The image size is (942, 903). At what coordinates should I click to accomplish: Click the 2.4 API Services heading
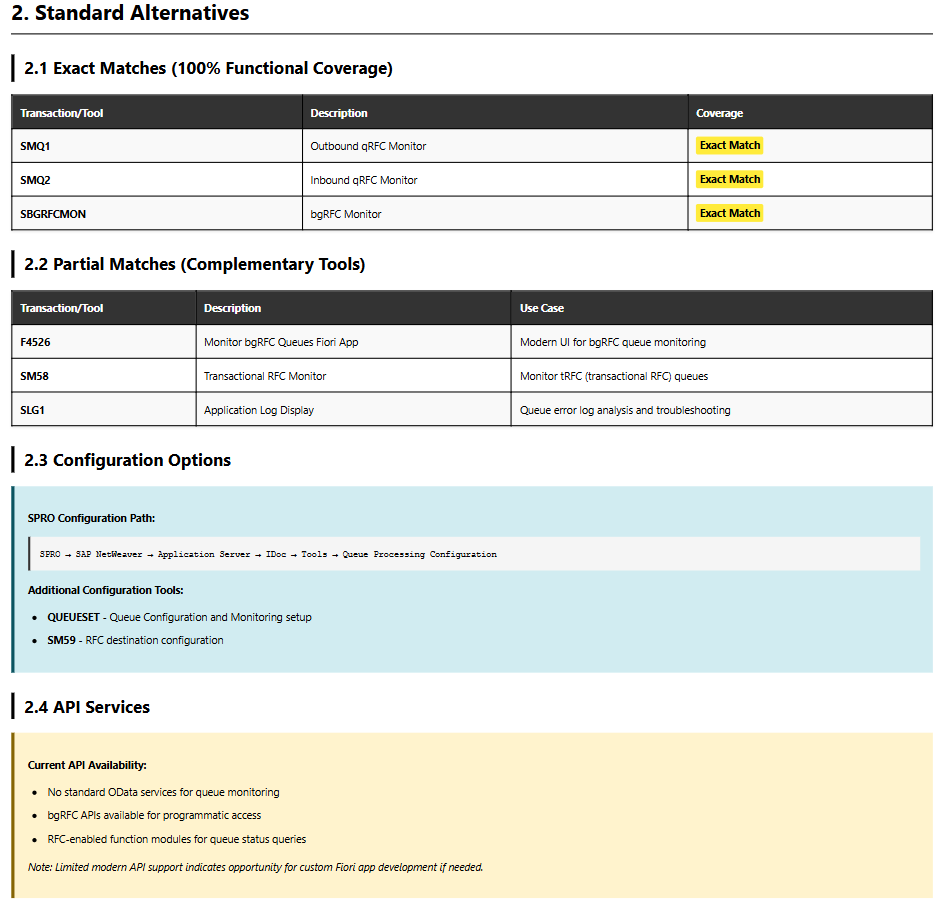[x=87, y=707]
